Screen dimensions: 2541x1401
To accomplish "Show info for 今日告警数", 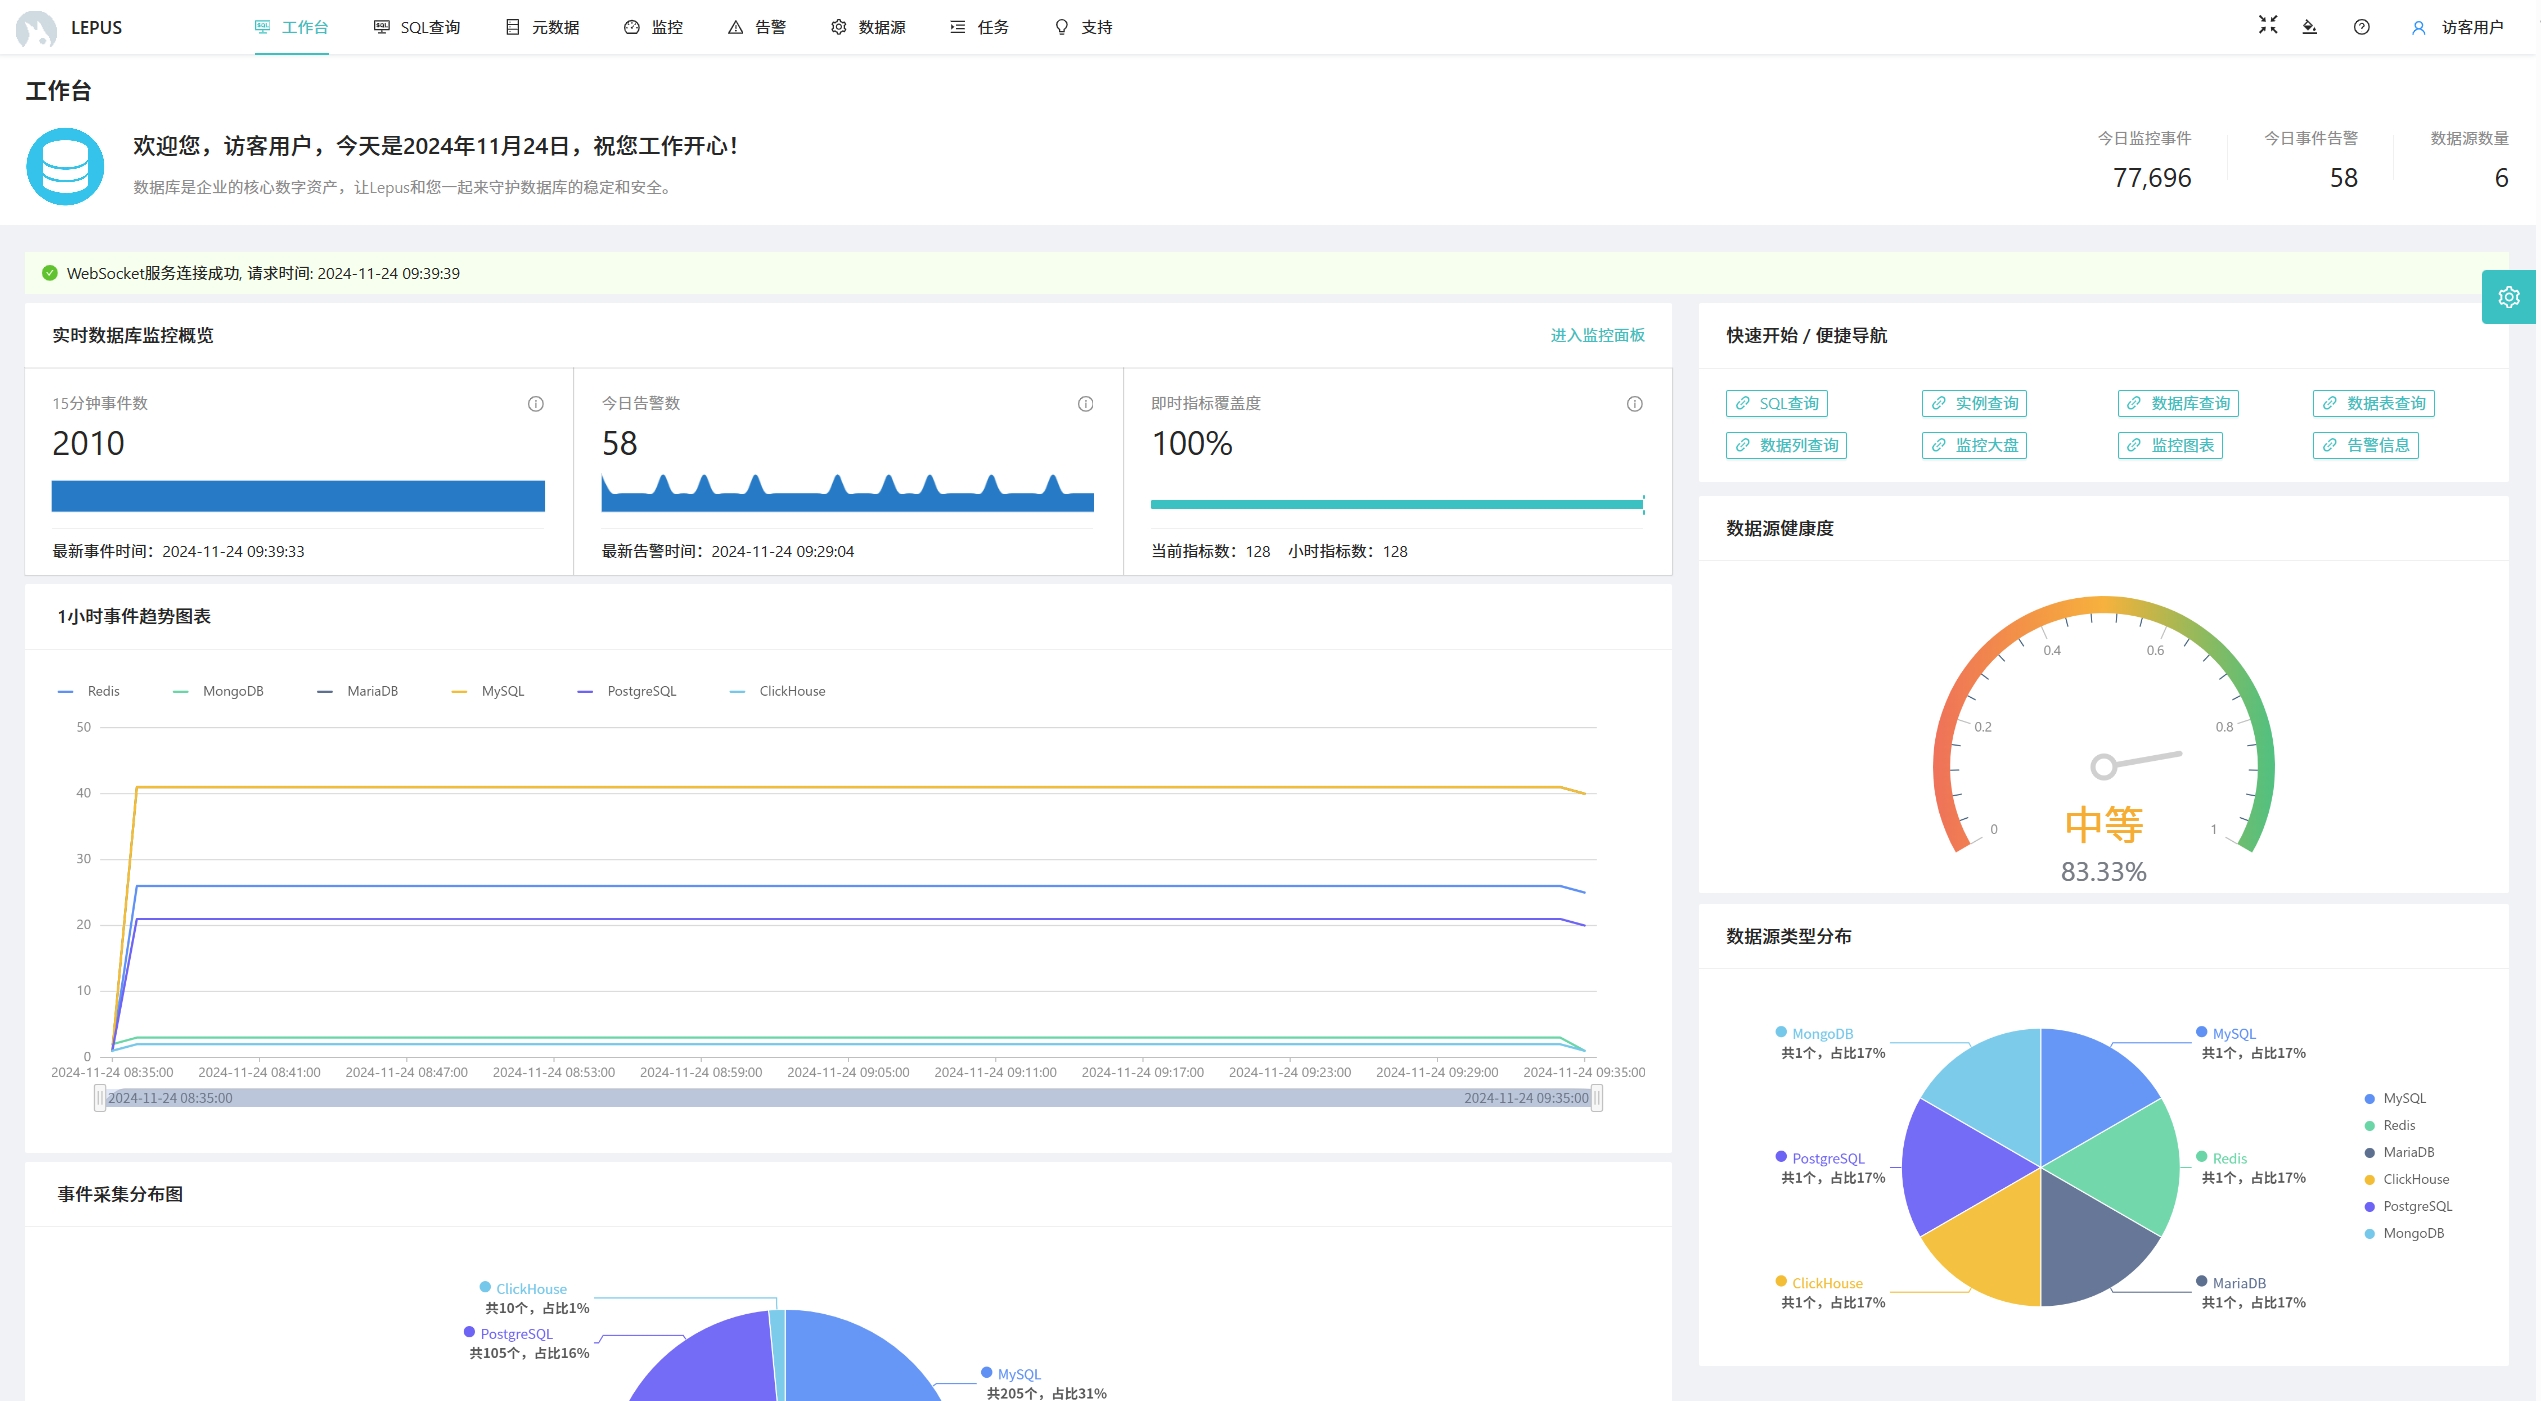I will click(1085, 404).
